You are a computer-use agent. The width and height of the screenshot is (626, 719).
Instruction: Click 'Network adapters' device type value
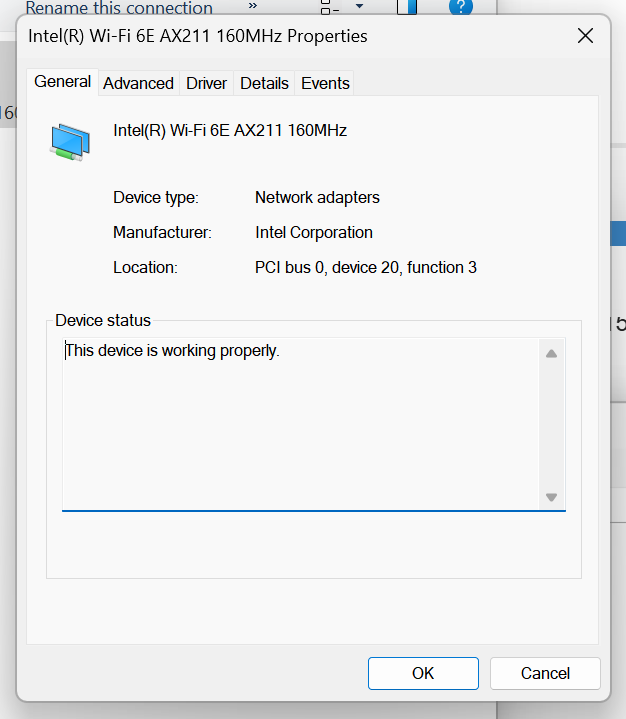point(317,198)
